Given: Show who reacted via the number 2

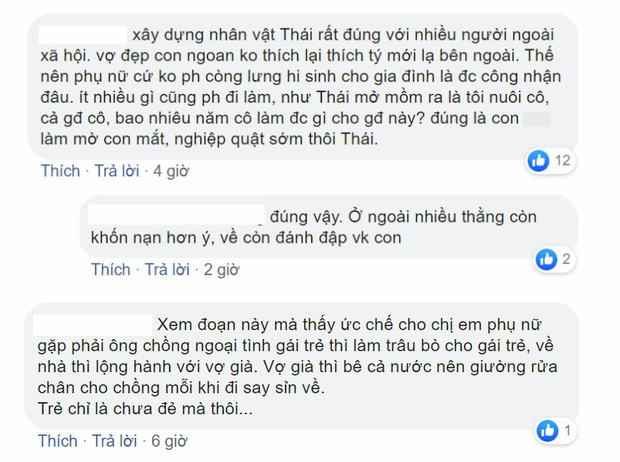Looking at the screenshot, I should coord(566,260).
